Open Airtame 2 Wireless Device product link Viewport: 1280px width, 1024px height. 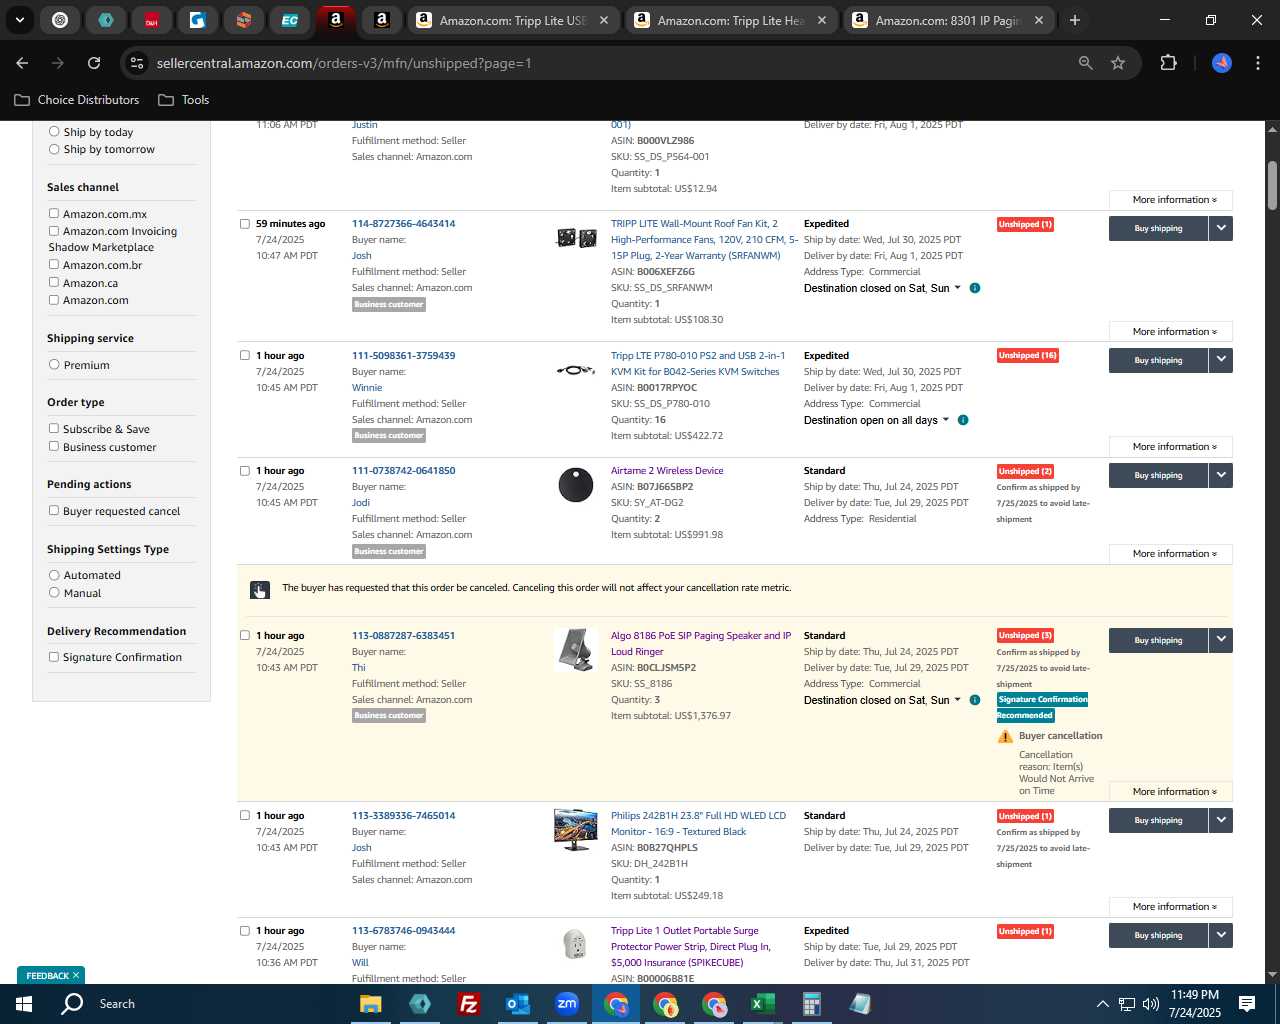667,471
